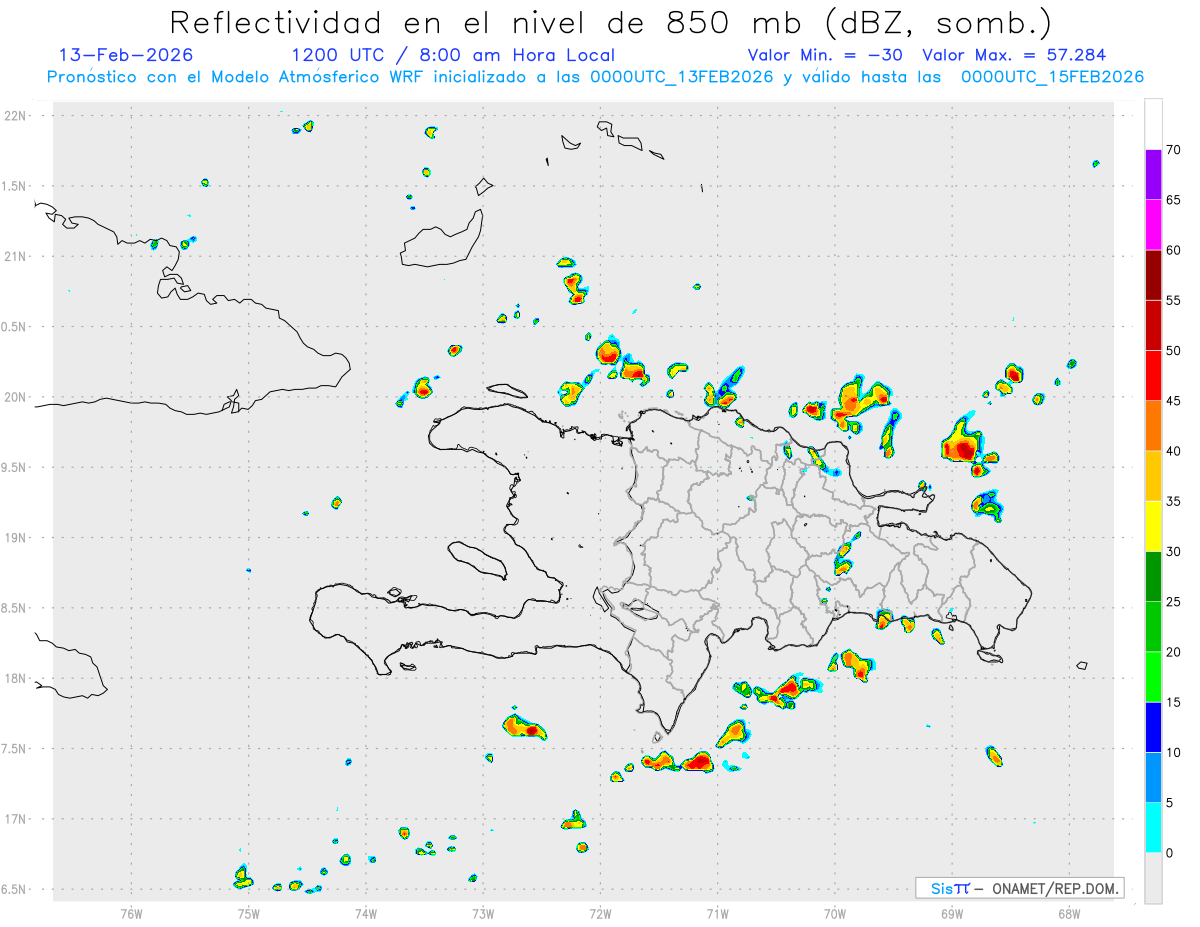Click the "68W" longitude label
Screen dimensions: 1200x927
point(1069,913)
